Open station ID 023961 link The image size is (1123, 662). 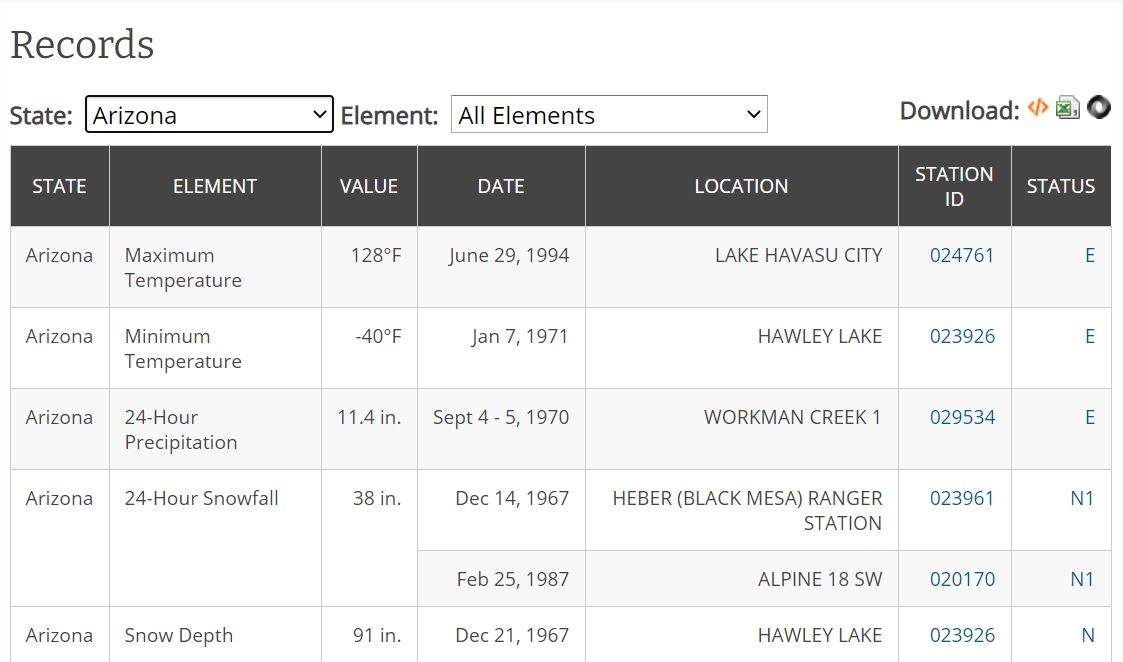[962, 498]
